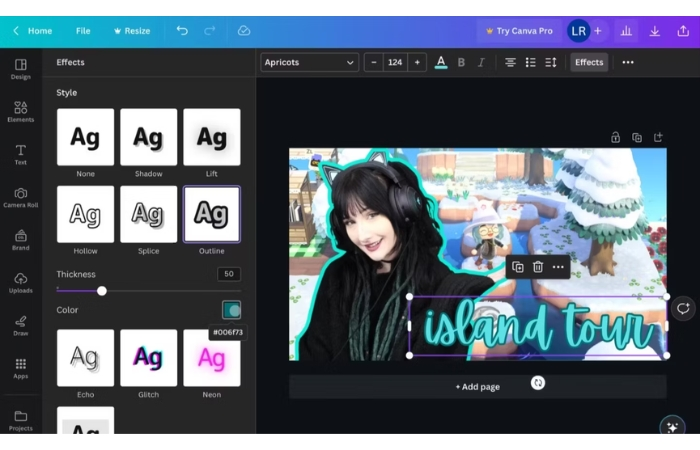Add collaborator with plus button
Image resolution: width=700 pixels, height=450 pixels.
[598, 31]
